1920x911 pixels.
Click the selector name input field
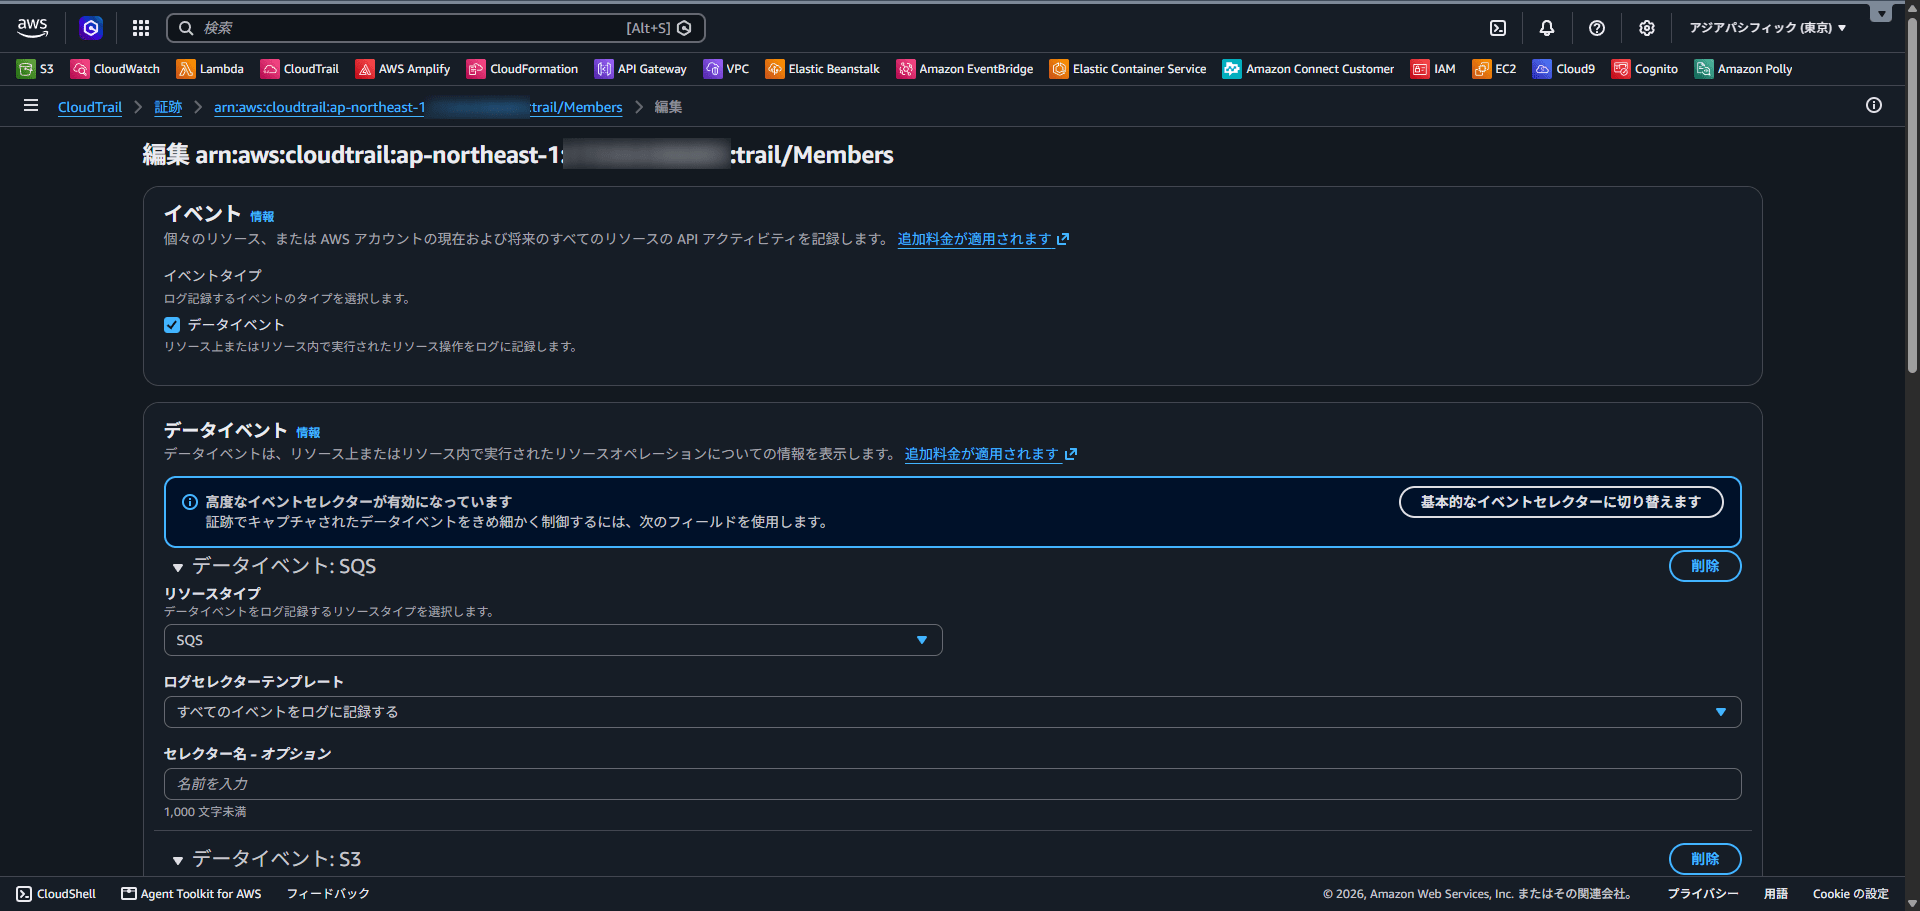click(x=952, y=784)
